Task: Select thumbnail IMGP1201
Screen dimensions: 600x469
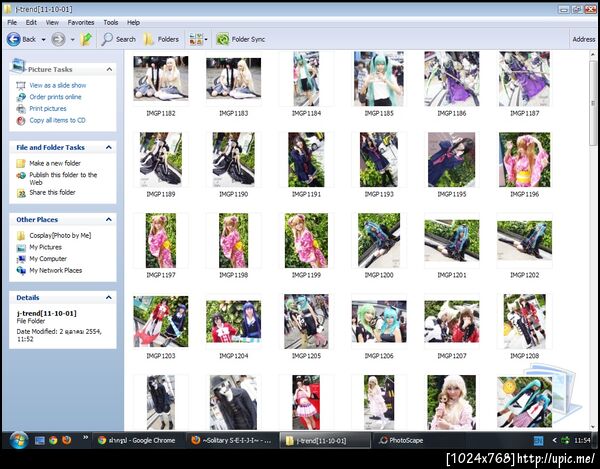Action: (452, 240)
